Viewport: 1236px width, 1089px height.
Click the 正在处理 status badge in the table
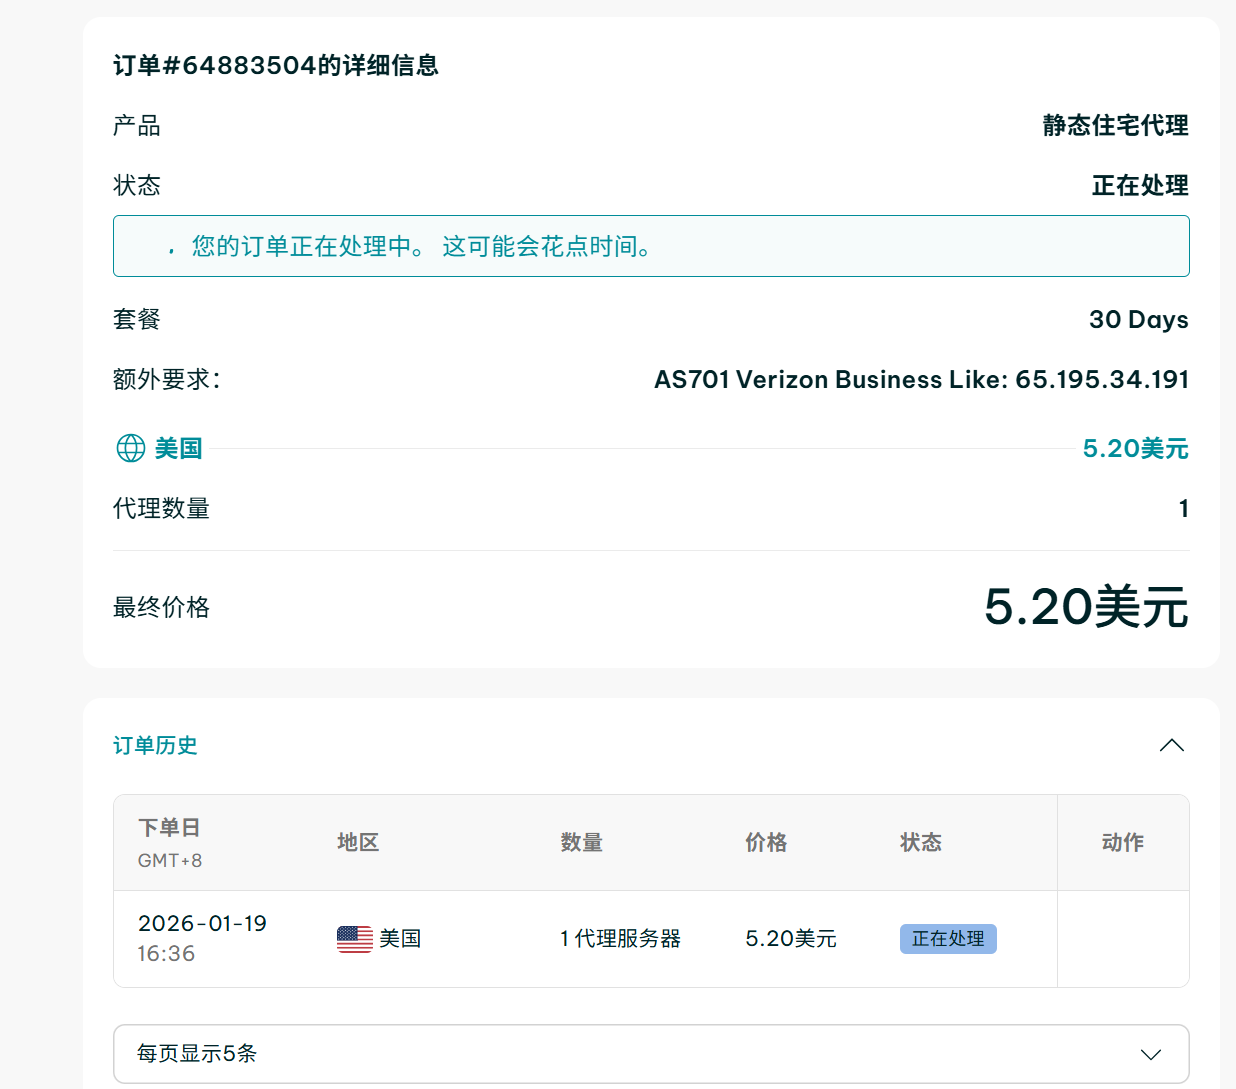pyautogui.click(x=948, y=938)
